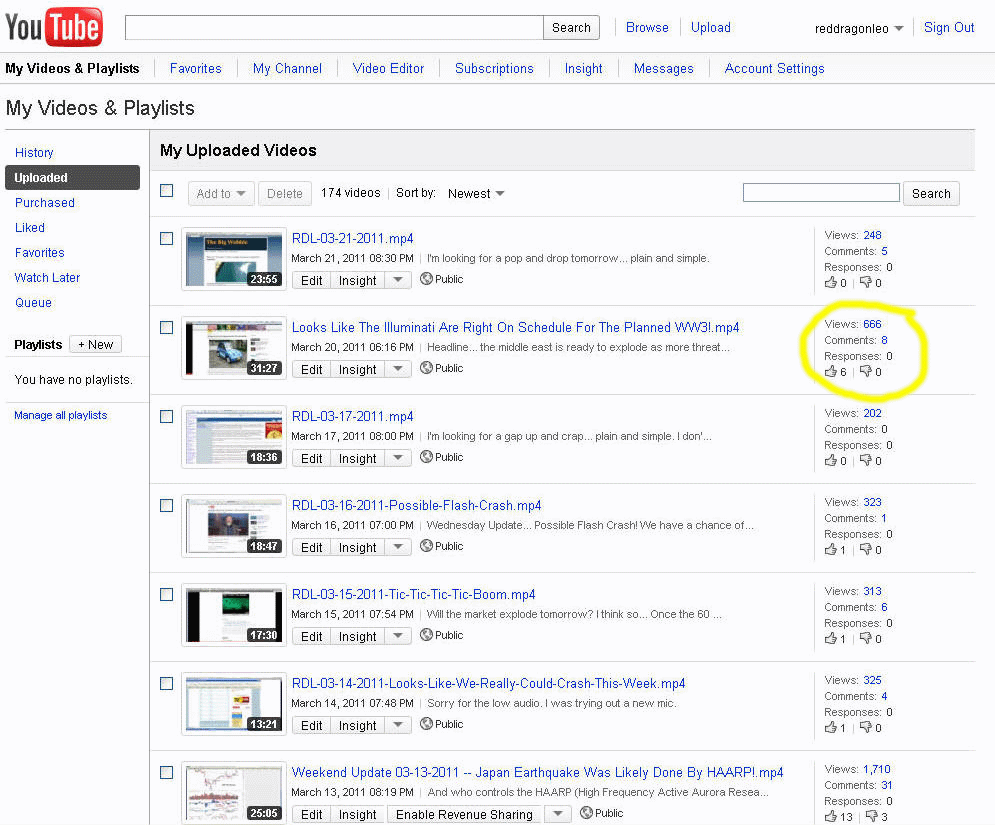Click thumbs up icon for RDL-03-17-2011 video
Viewport: 995px width, 825px height.
pyautogui.click(x=831, y=460)
